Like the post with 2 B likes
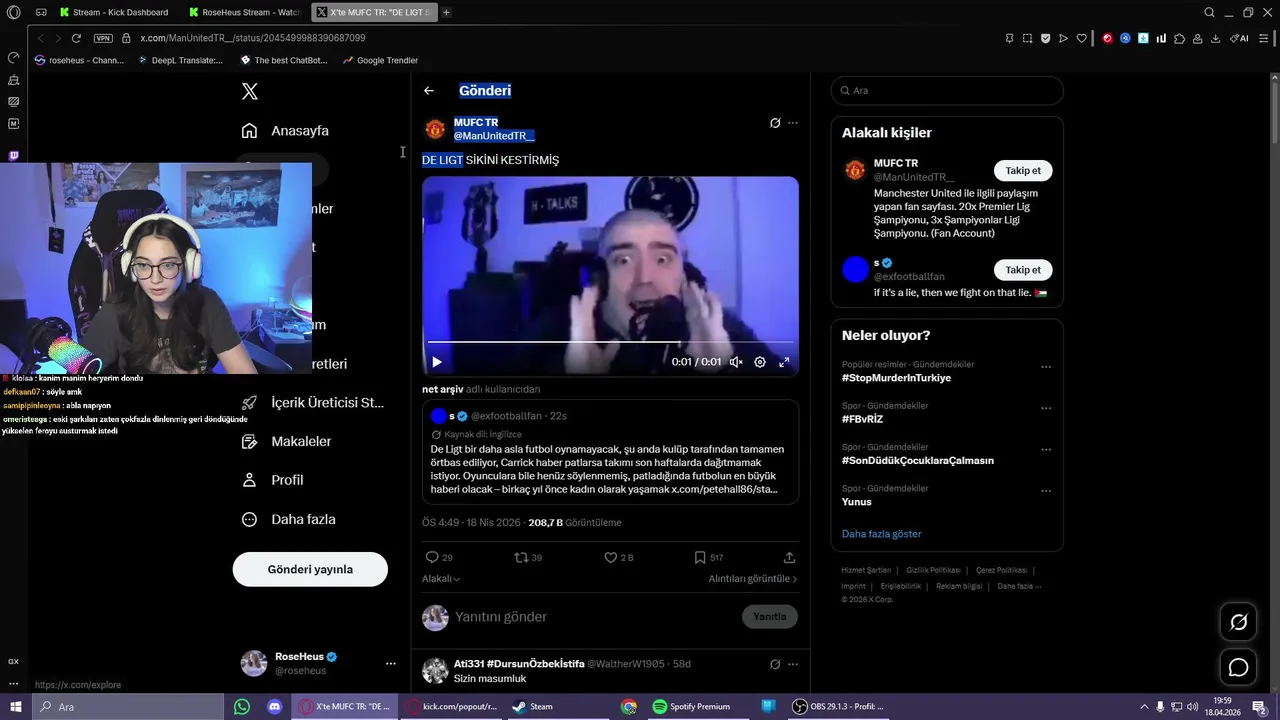Viewport: 1280px width, 720px height. pyautogui.click(x=619, y=557)
